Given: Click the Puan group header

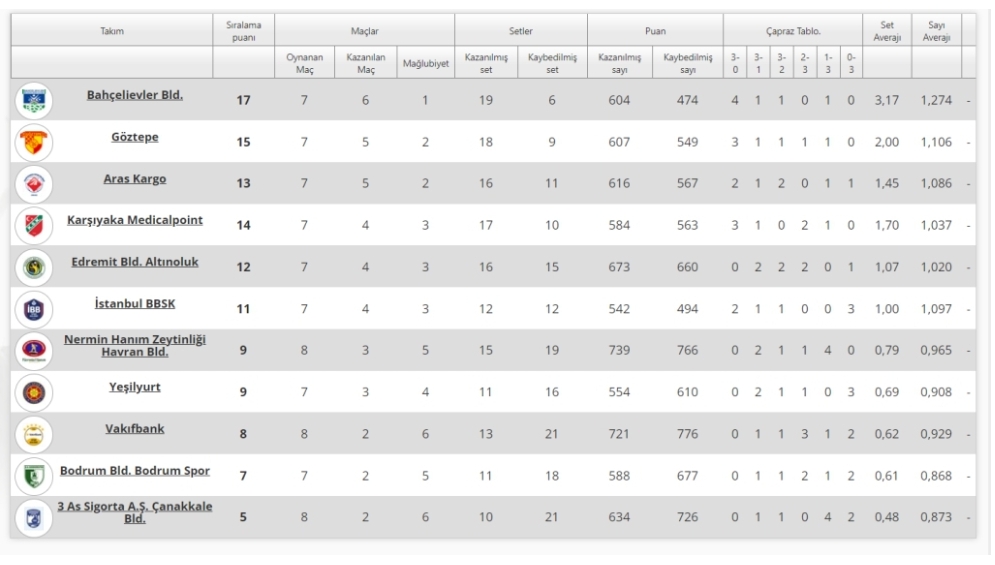Looking at the screenshot, I should pyautogui.click(x=656, y=30).
